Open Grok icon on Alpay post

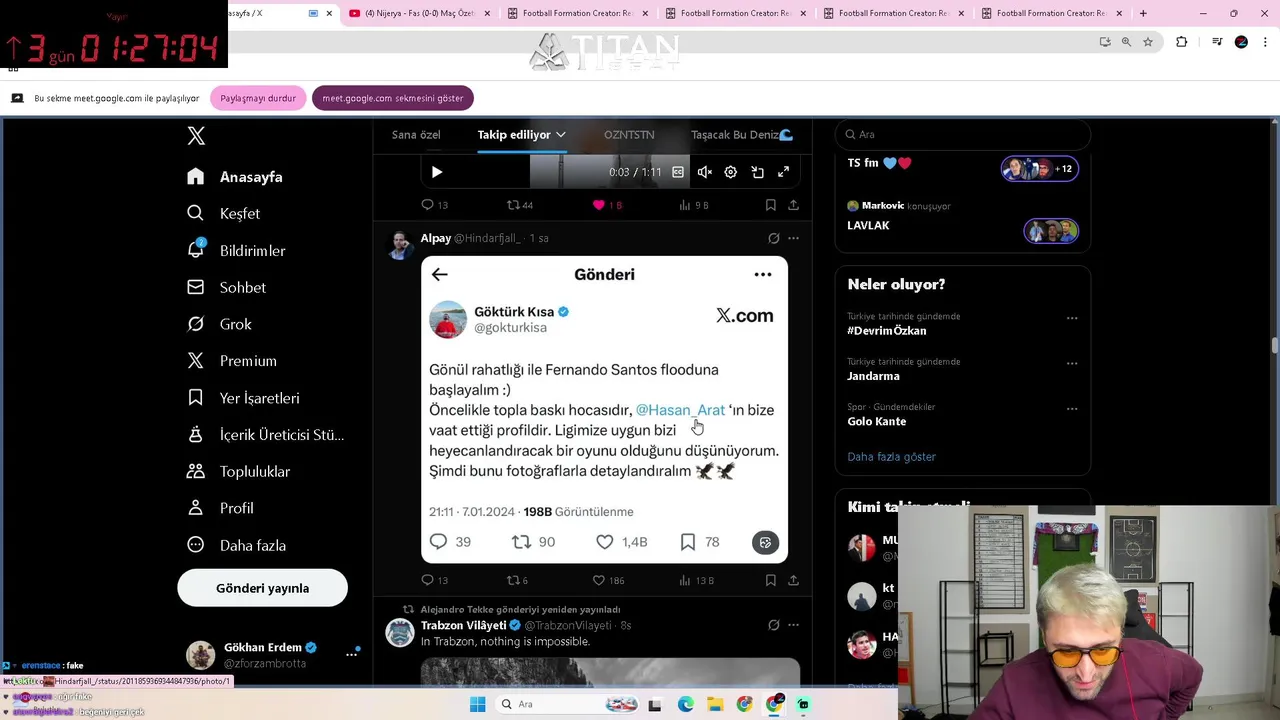pyautogui.click(x=773, y=238)
